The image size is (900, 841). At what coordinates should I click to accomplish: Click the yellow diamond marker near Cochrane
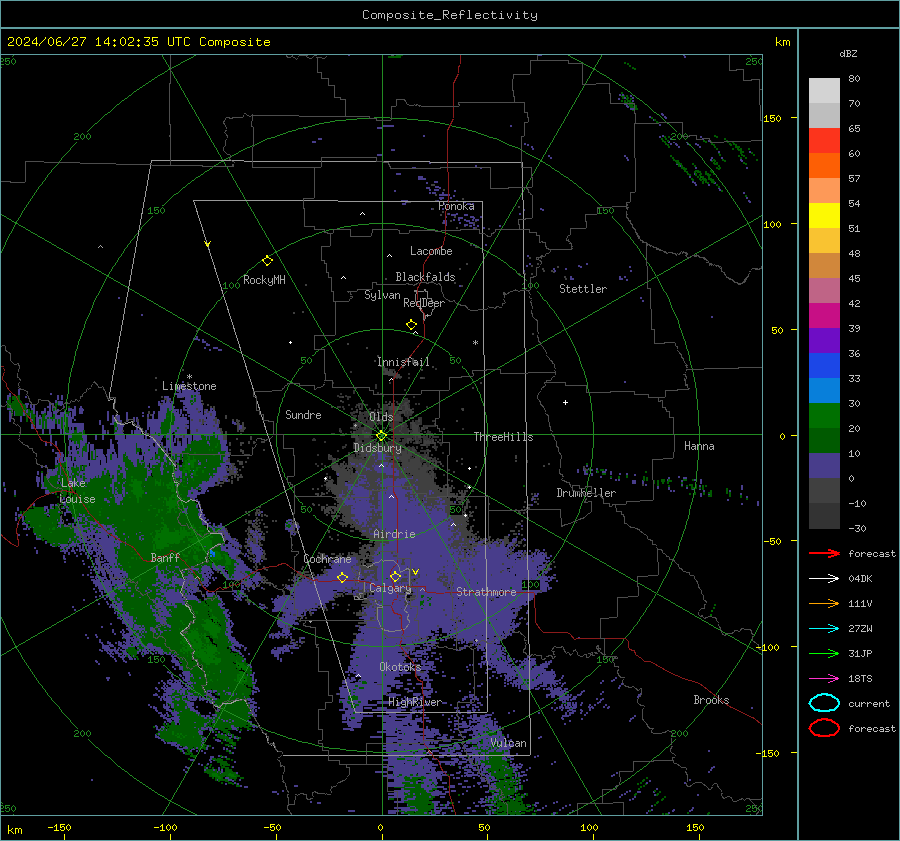(342, 577)
